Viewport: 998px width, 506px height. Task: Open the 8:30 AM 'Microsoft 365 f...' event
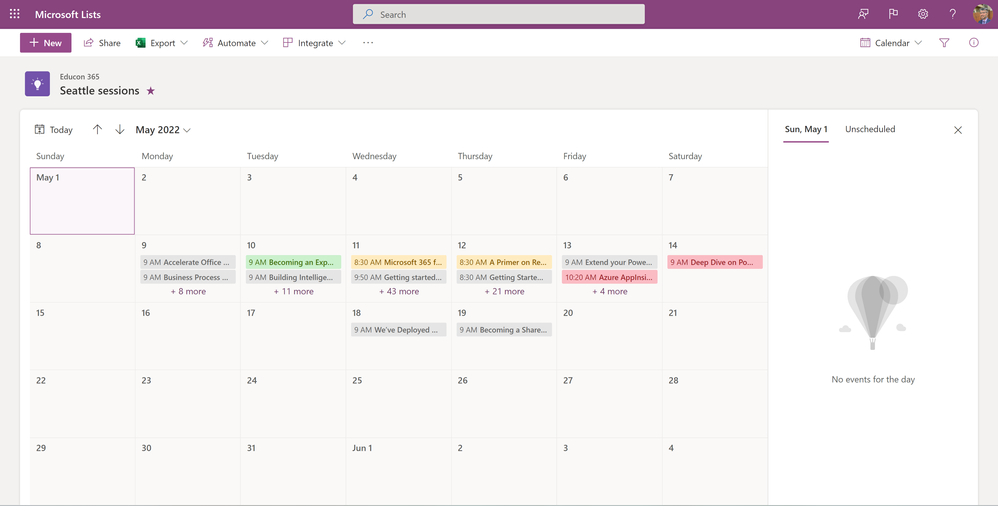pyautogui.click(x=399, y=262)
